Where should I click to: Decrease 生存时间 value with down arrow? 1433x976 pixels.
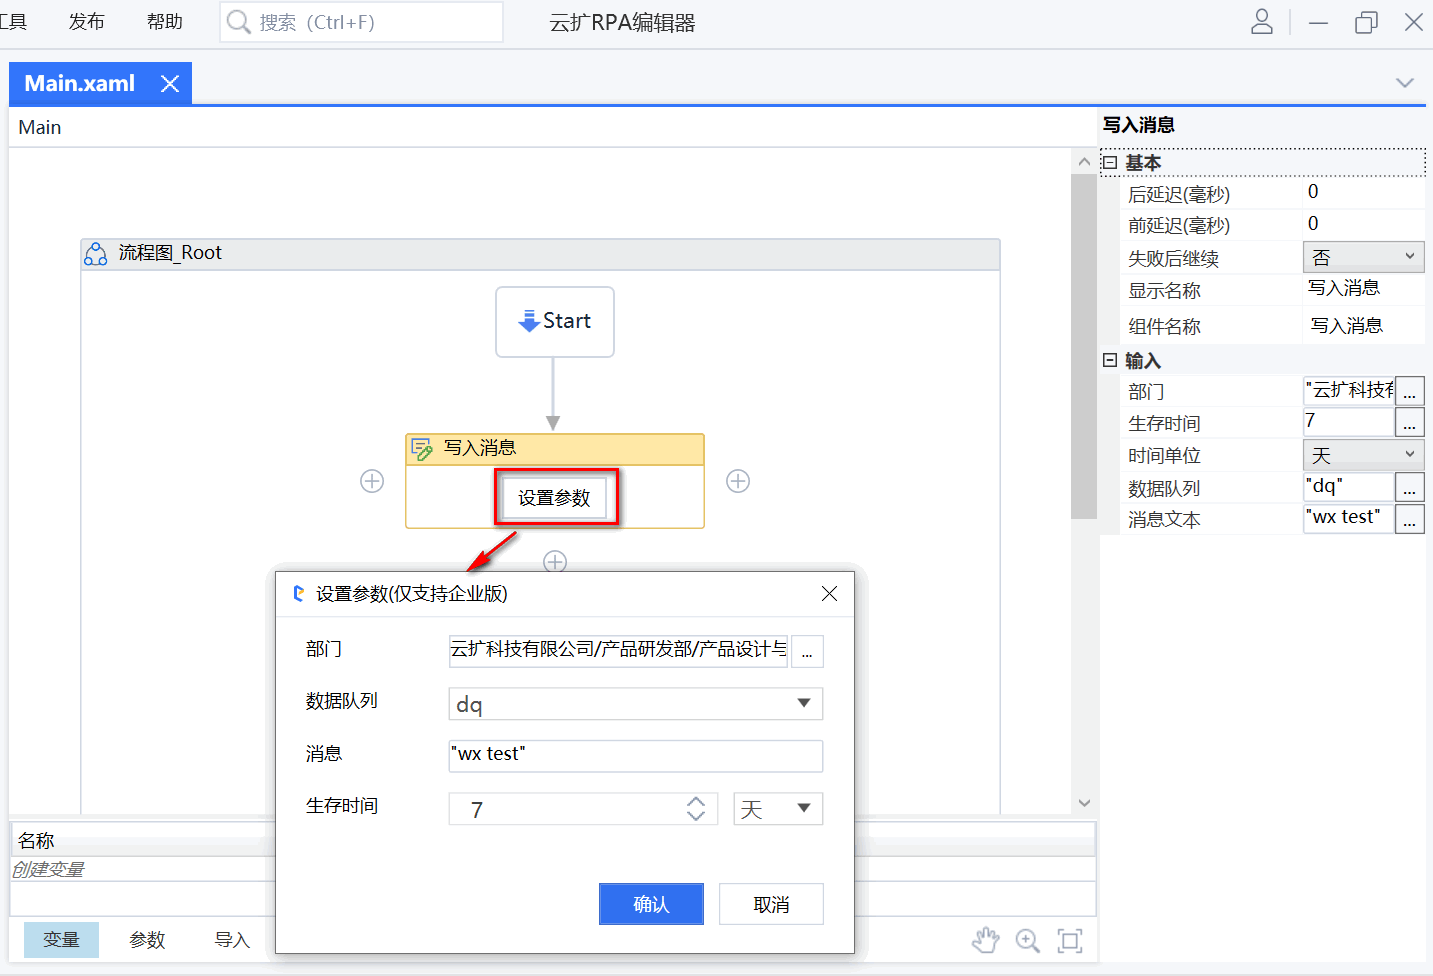[x=696, y=816]
